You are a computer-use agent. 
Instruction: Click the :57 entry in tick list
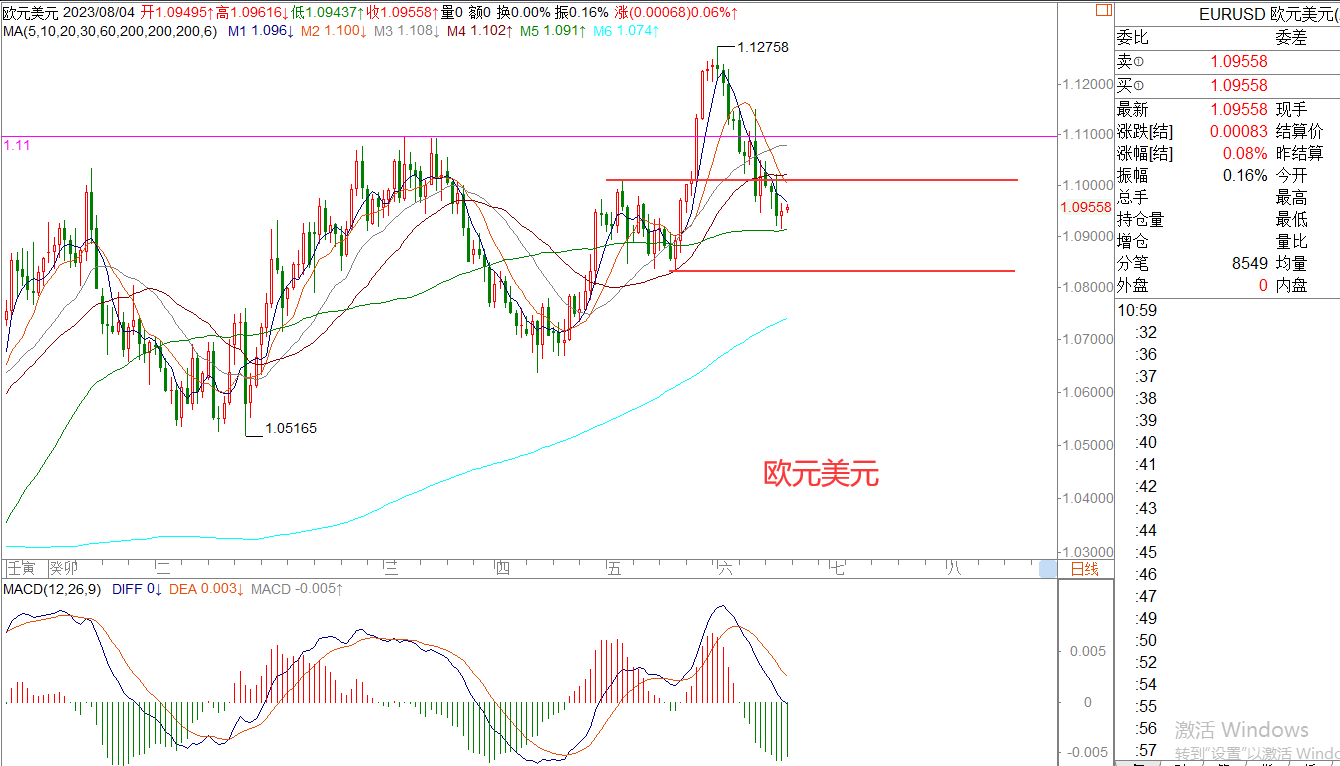[x=1146, y=750]
